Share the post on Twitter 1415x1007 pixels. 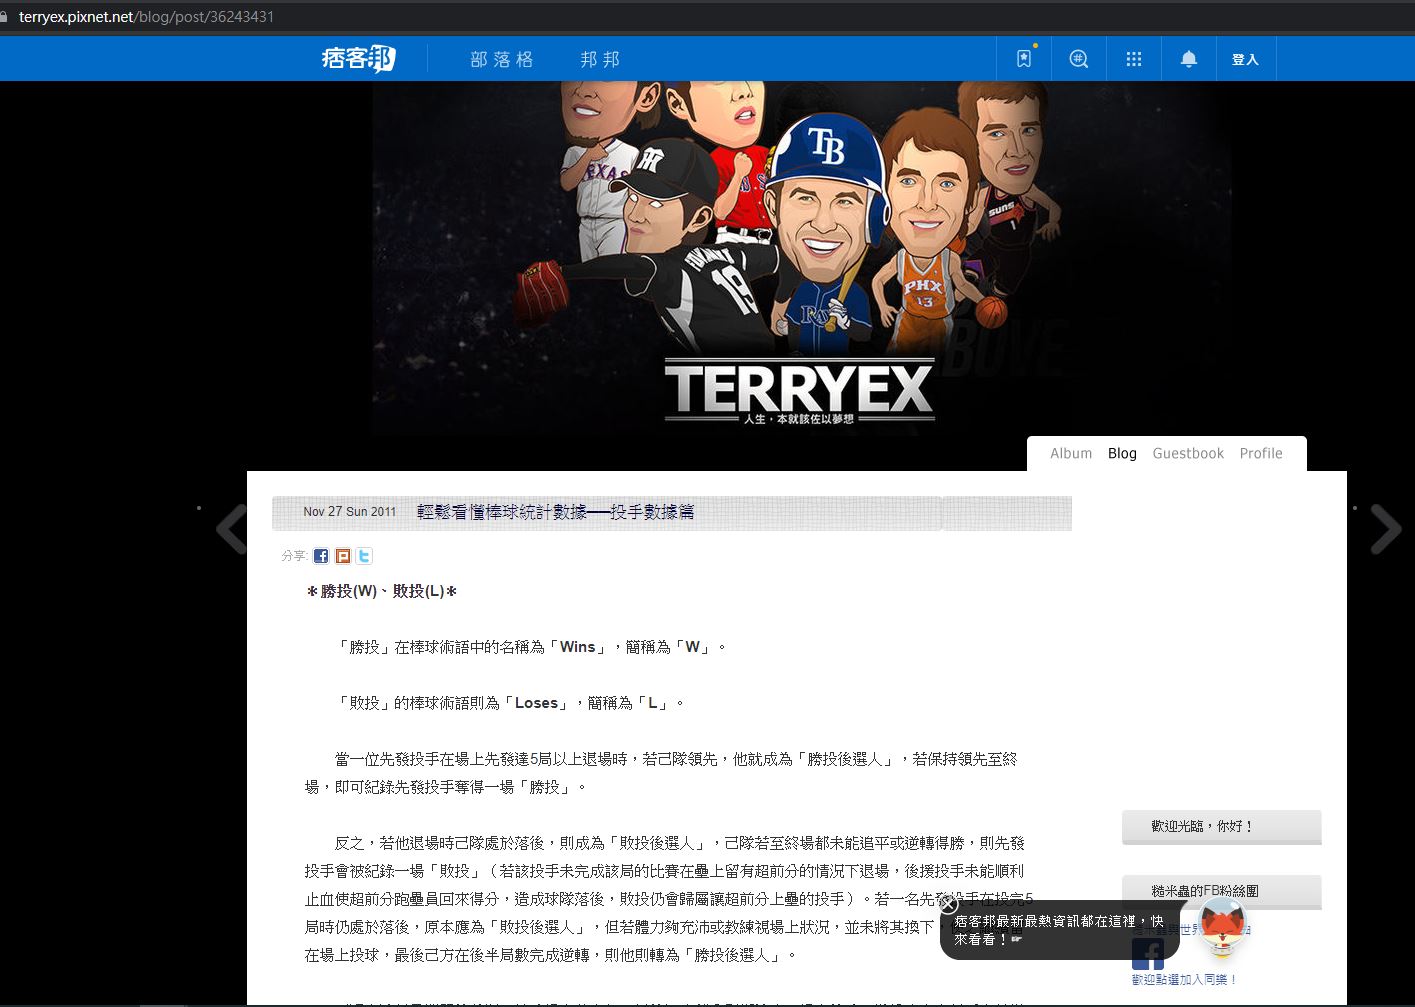[x=364, y=556]
